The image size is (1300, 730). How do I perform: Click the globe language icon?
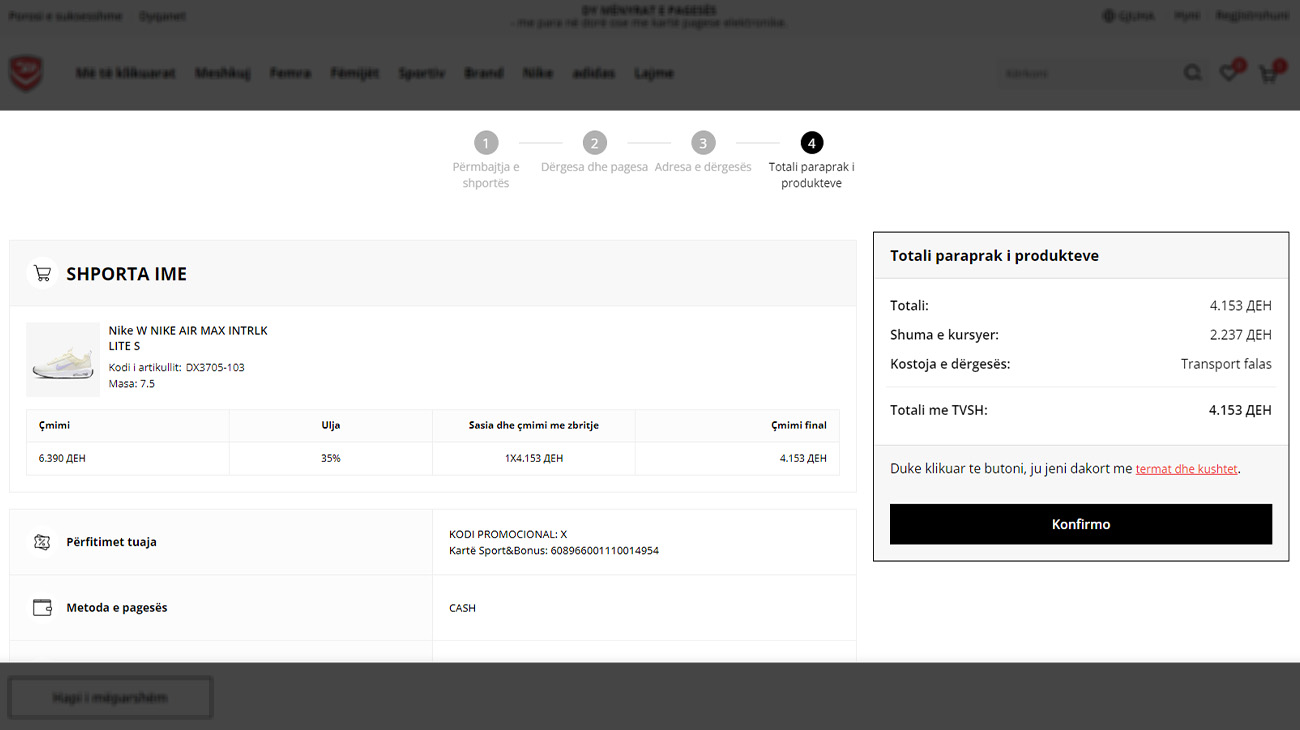(x=1108, y=16)
